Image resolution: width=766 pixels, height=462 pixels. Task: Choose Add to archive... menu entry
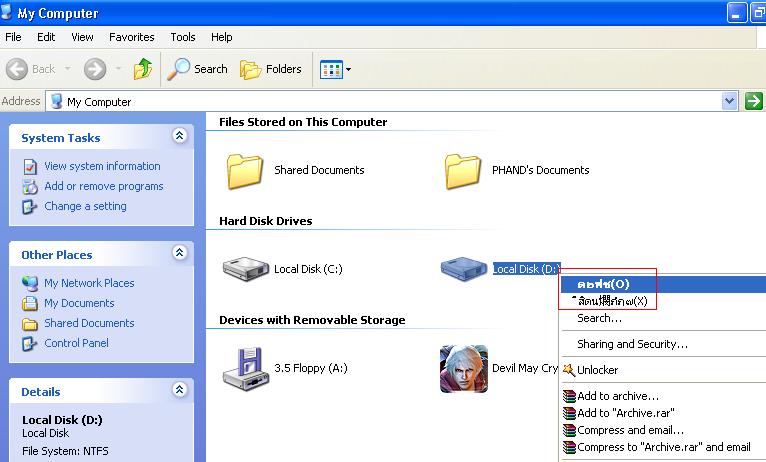[663, 396]
